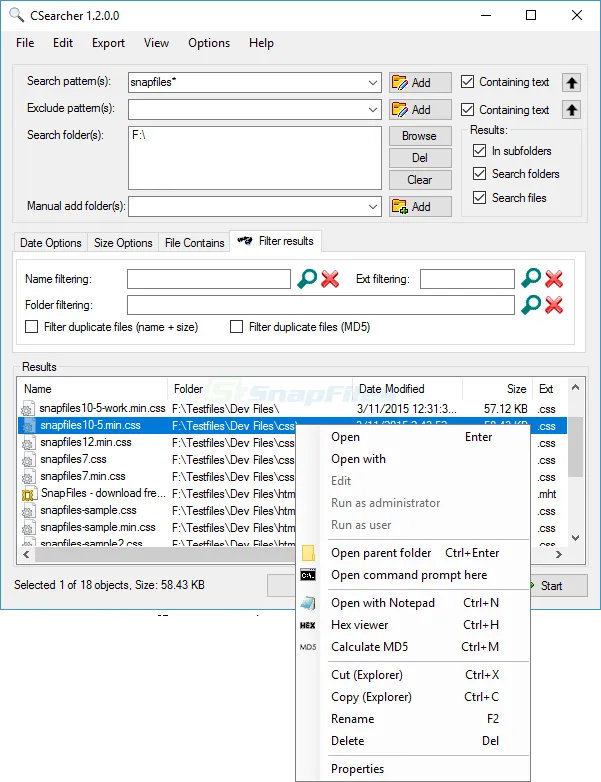Clear Ext filtering with its red X
The width and height of the screenshot is (601, 782).
click(x=554, y=279)
